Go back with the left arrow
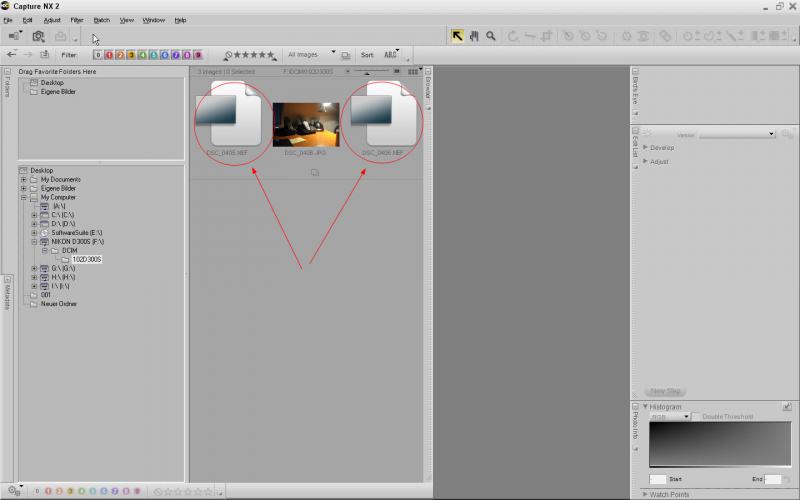 coord(12,54)
